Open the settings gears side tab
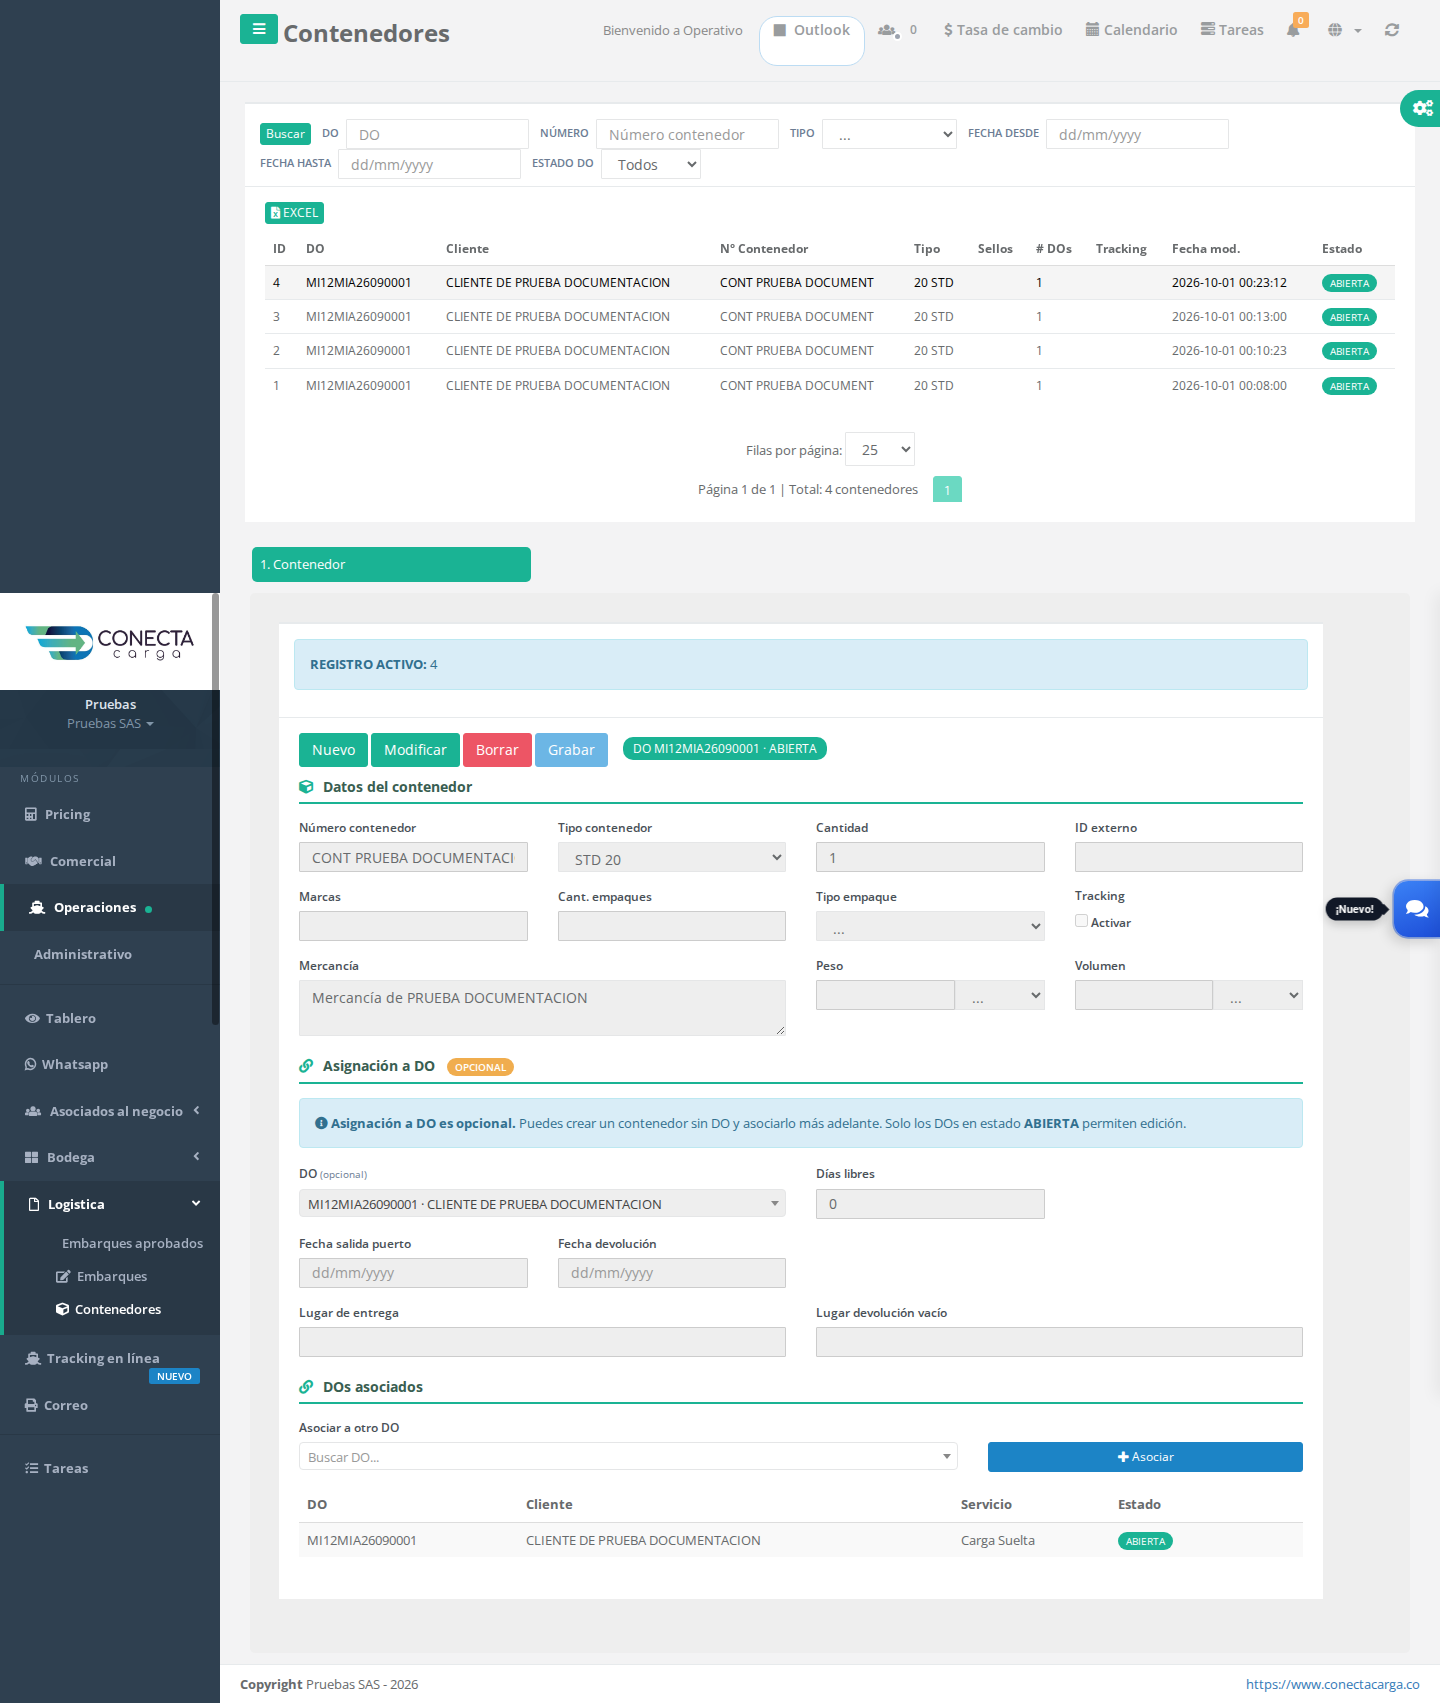Viewport: 1440px width, 1703px height. [x=1421, y=108]
